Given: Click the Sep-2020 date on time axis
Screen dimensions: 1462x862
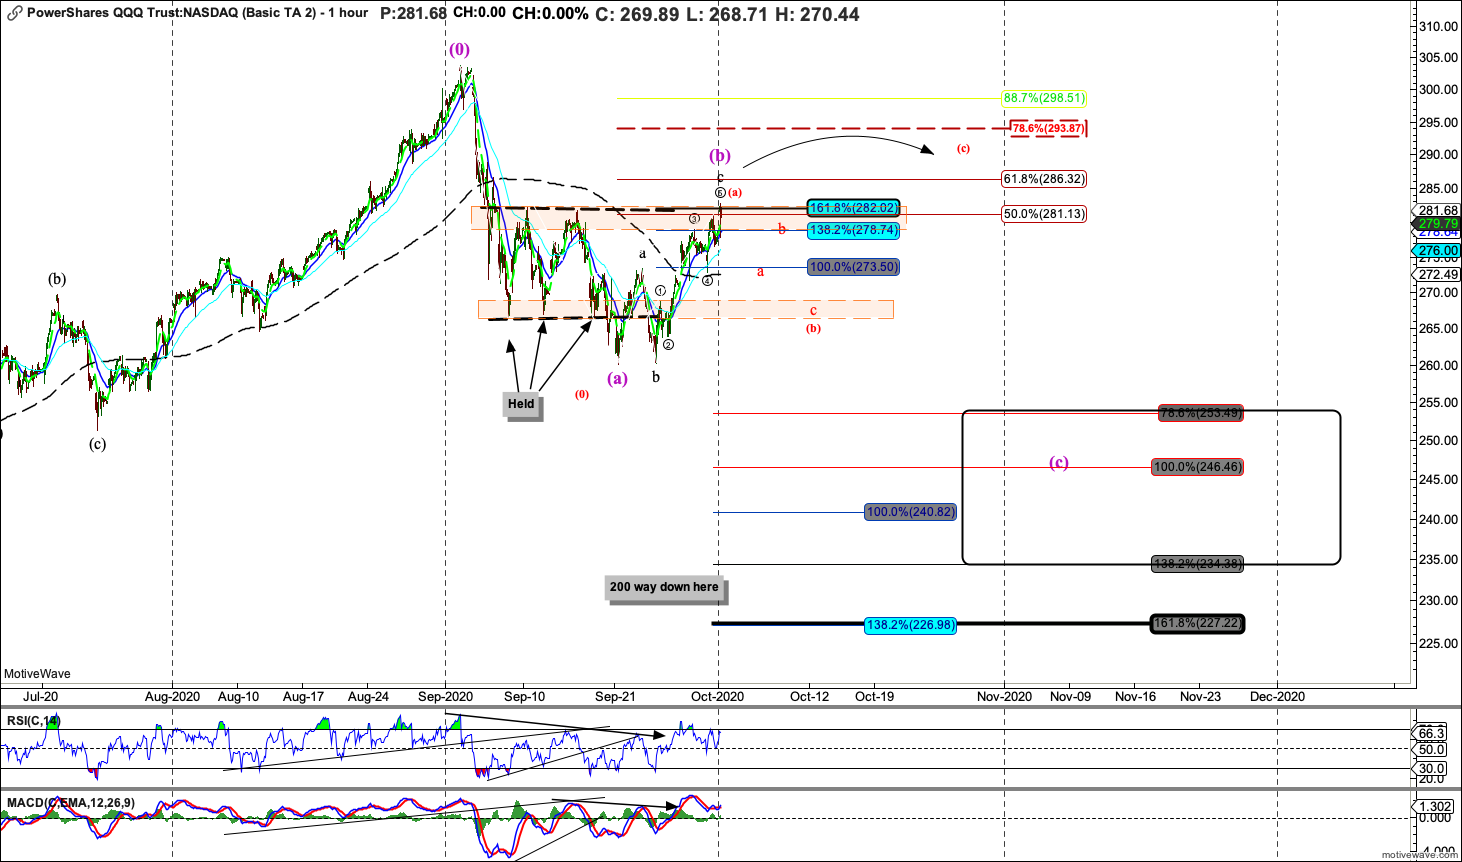Looking at the screenshot, I should click(446, 696).
